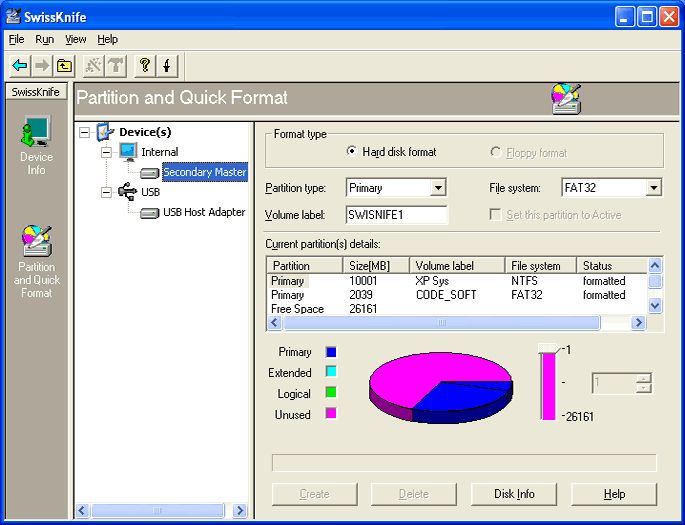Click the Forward arrow toolbar icon
The height and width of the screenshot is (525, 685).
42,66
